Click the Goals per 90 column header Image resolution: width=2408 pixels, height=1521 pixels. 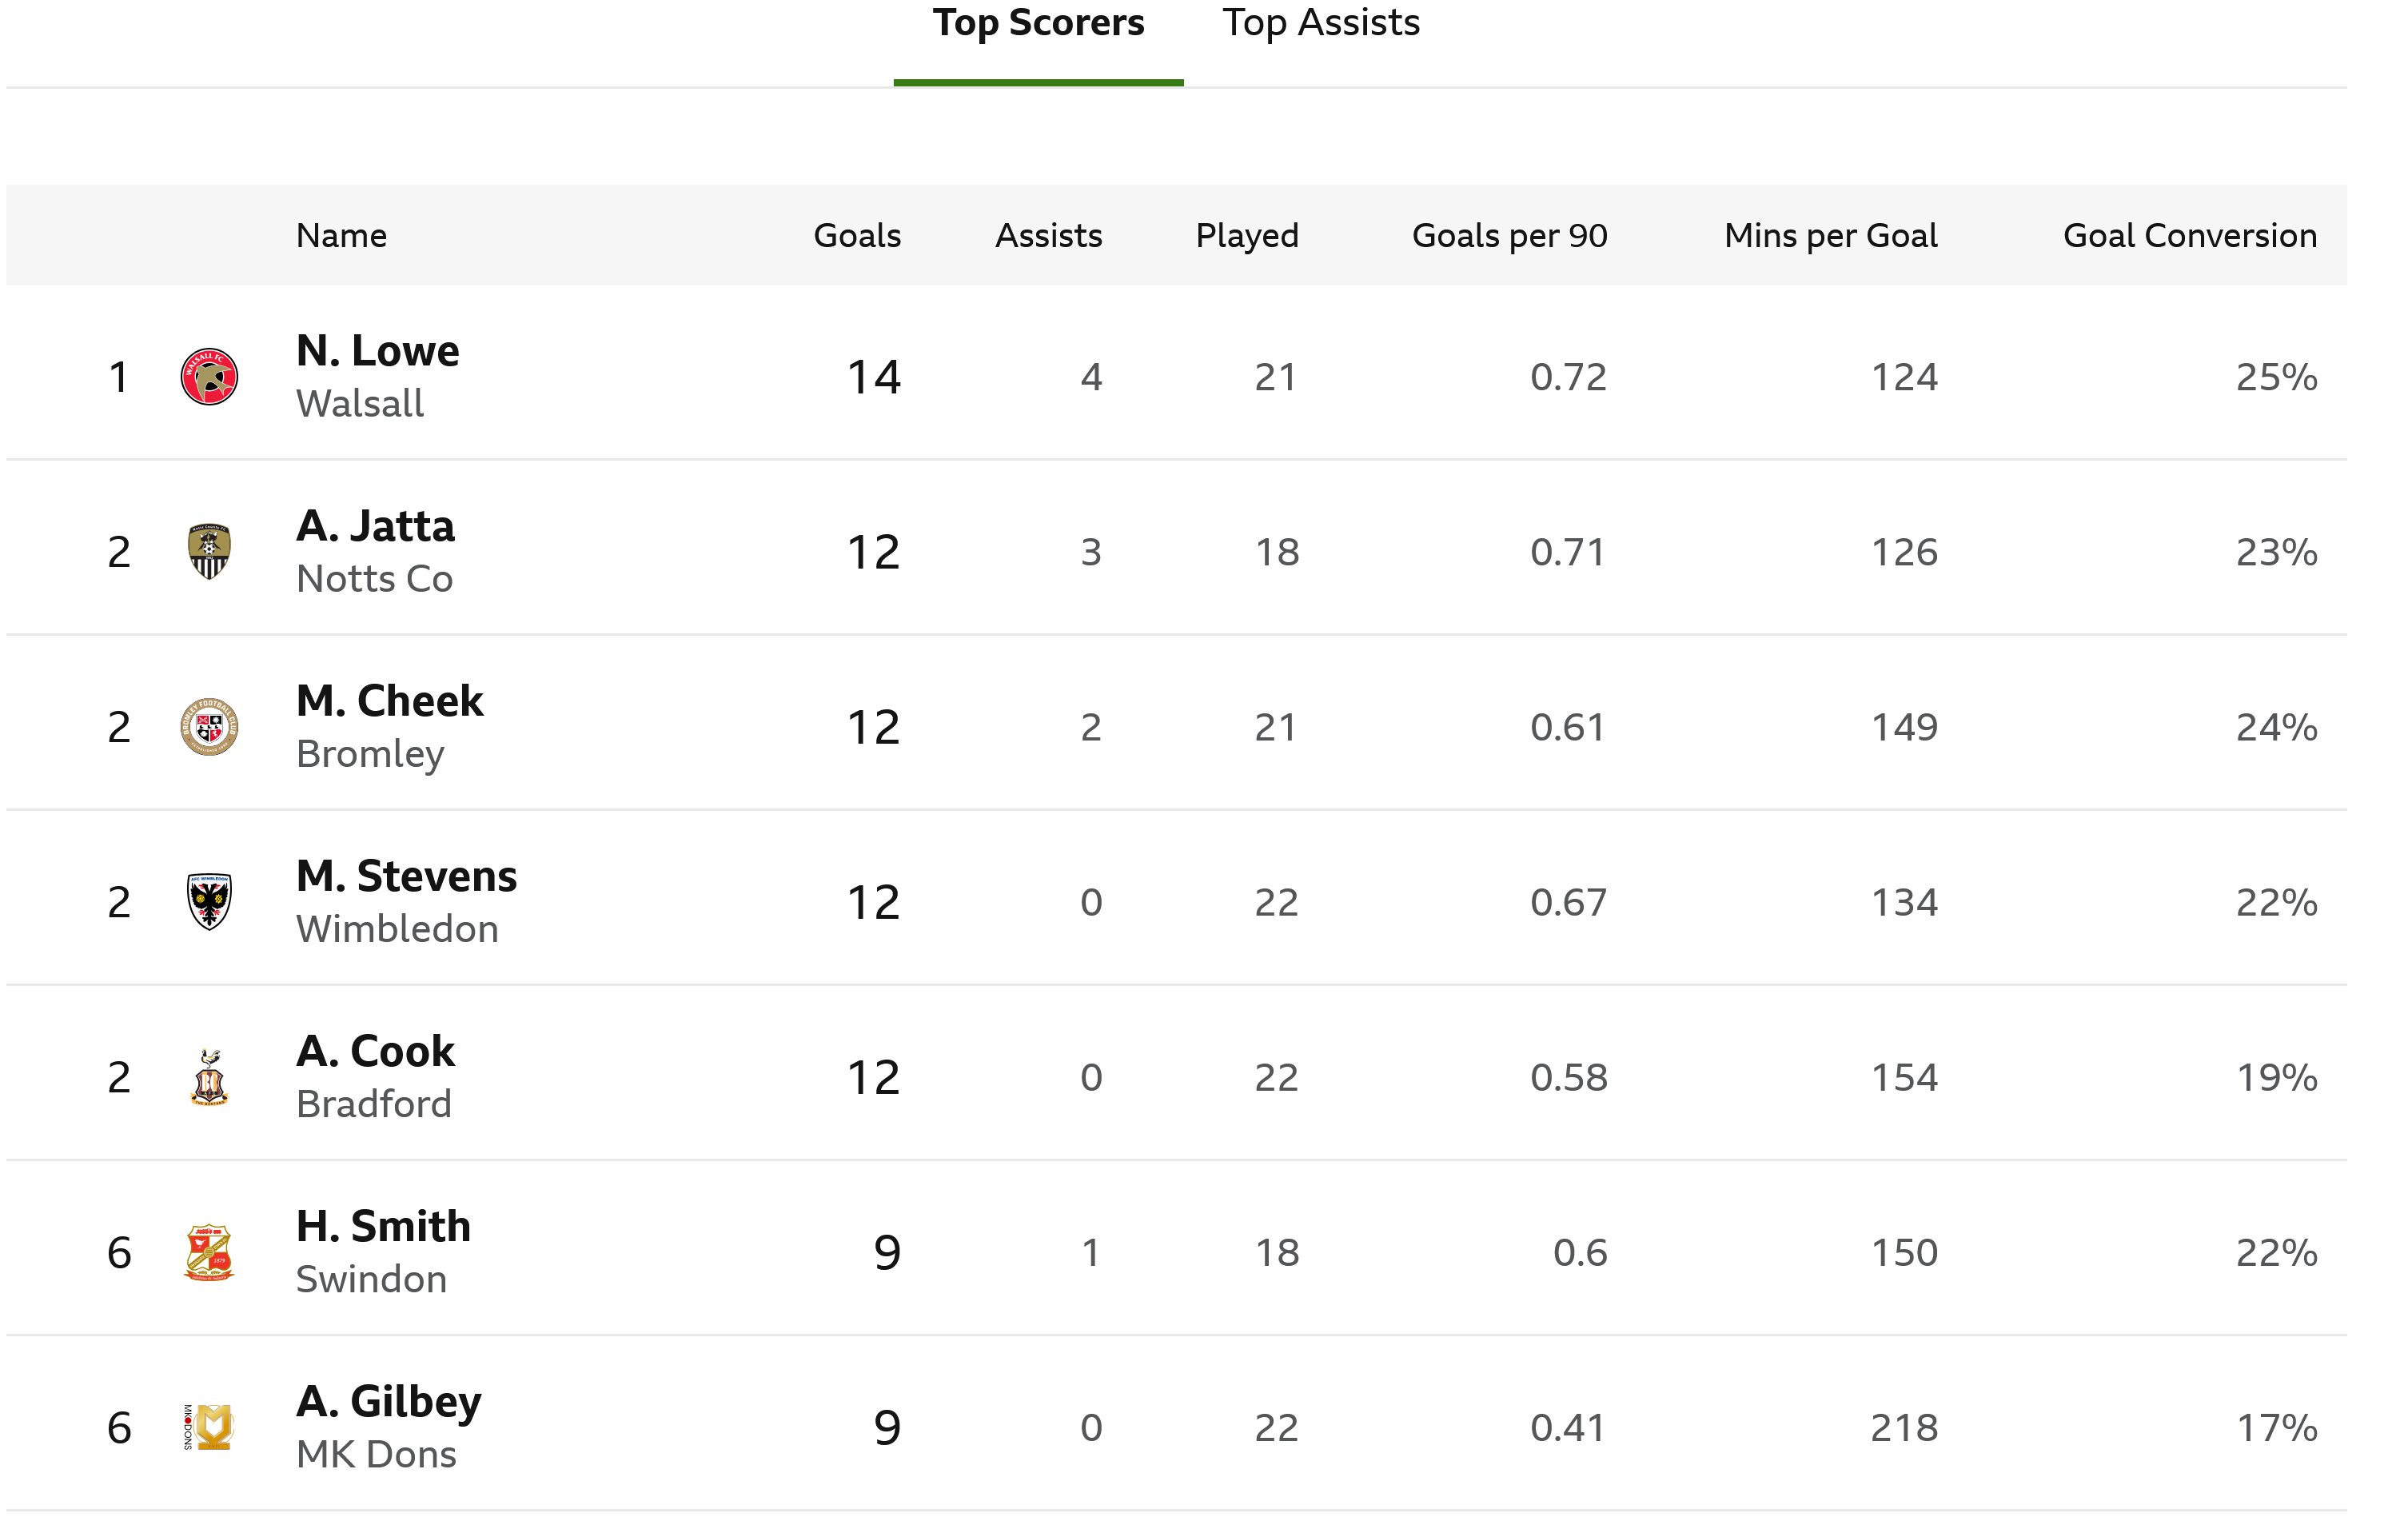click(1509, 236)
